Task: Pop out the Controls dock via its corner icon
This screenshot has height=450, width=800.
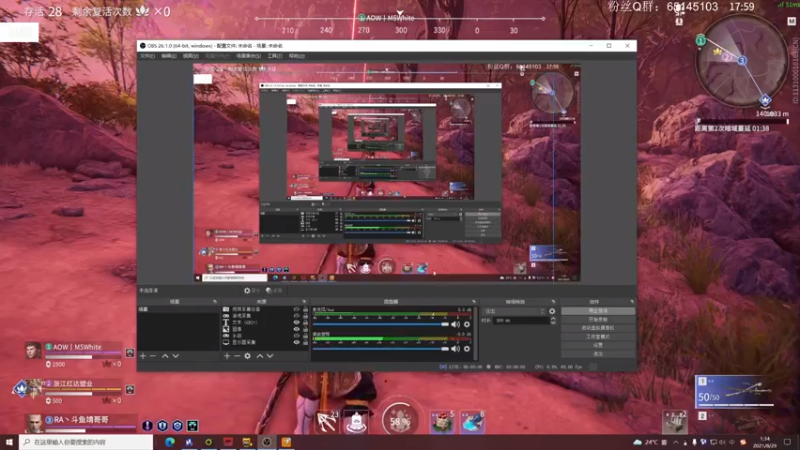Action: (632, 302)
